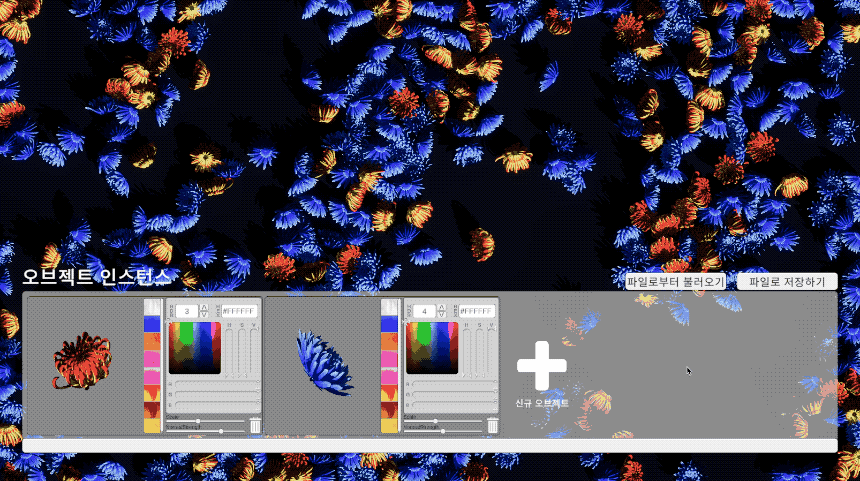Viewport: 860px width, 481px height.
Task: Click the S vertical slider in red flower panel
Action: point(242,351)
